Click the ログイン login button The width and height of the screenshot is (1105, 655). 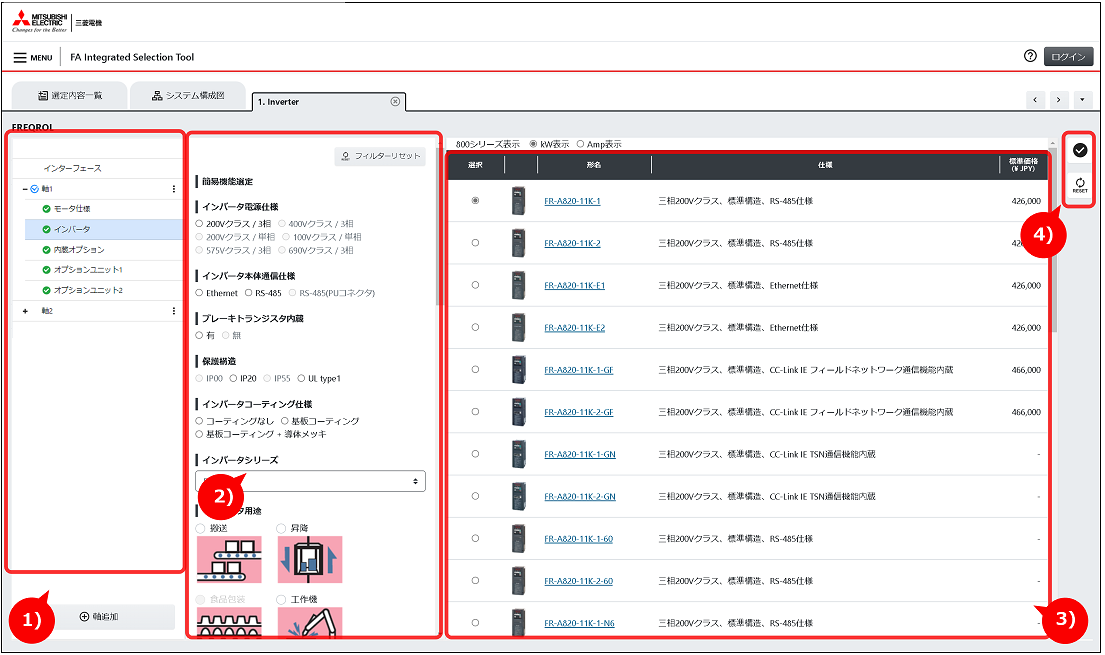(1068, 57)
